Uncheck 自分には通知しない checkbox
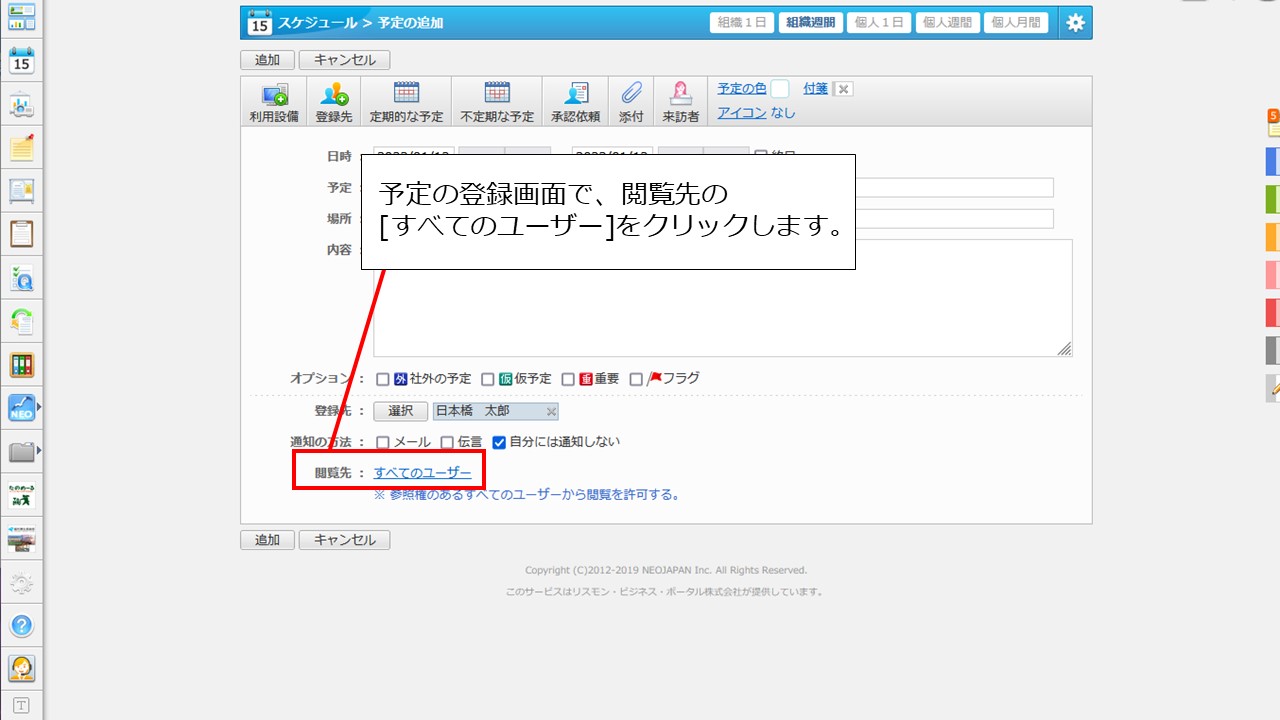Screen dimensions: 1280x720 (x=499, y=443)
